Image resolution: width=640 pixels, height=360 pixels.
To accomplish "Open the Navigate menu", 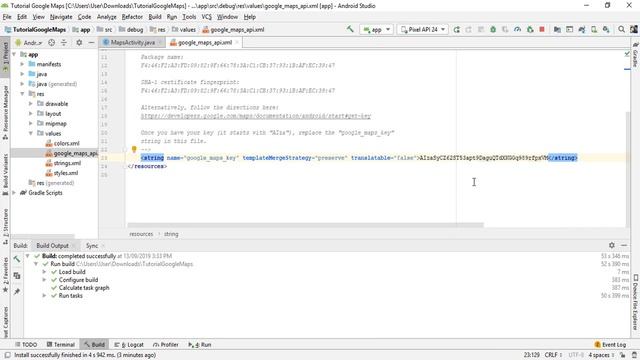I will point(61,17).
